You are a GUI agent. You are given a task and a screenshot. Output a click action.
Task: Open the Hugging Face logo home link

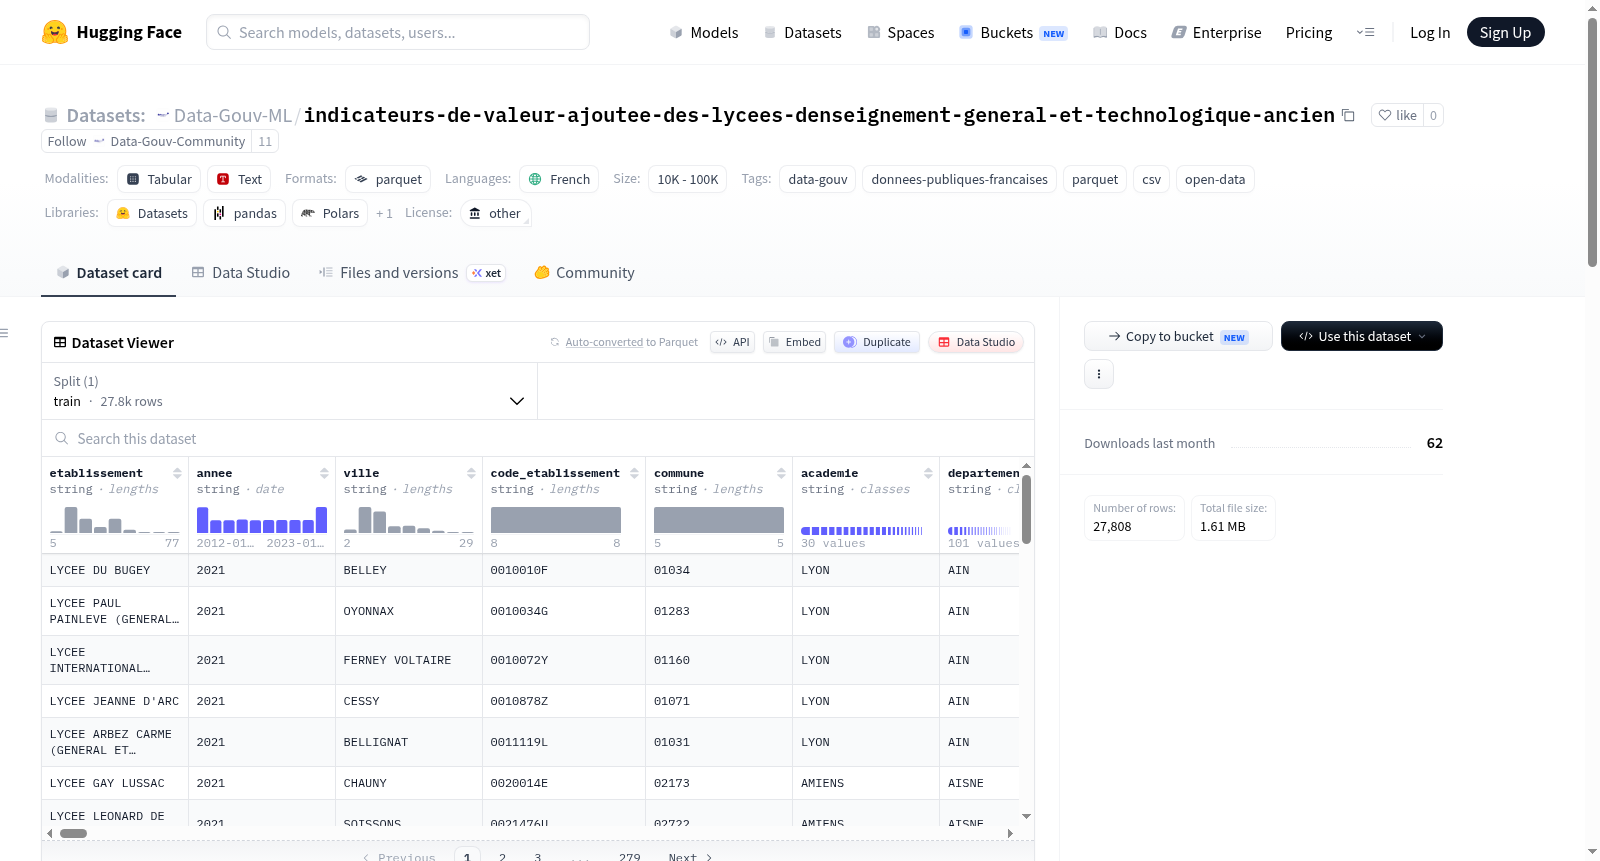pos(111,32)
